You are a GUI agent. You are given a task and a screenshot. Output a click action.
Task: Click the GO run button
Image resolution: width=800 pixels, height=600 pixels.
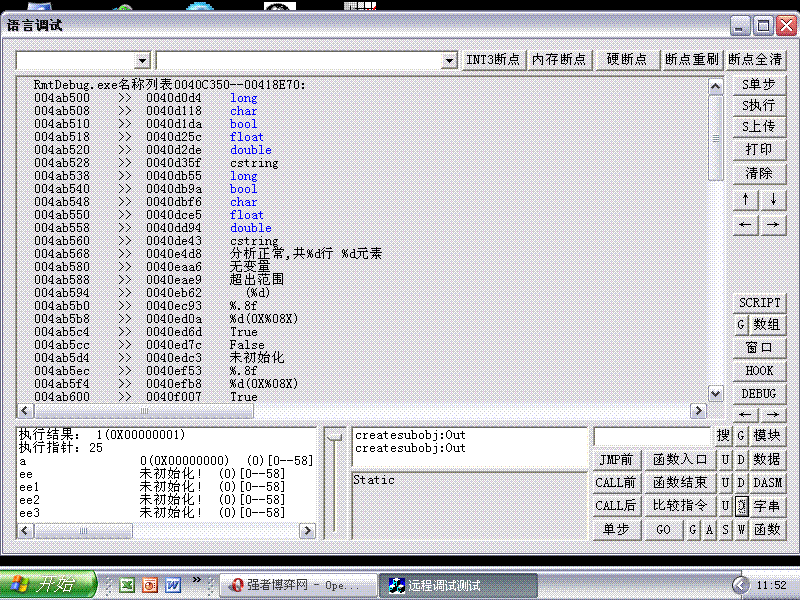point(663,530)
